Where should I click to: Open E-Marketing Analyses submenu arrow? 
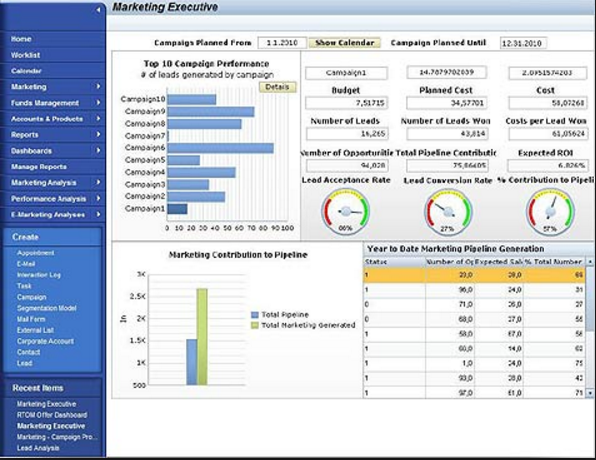[x=98, y=214]
